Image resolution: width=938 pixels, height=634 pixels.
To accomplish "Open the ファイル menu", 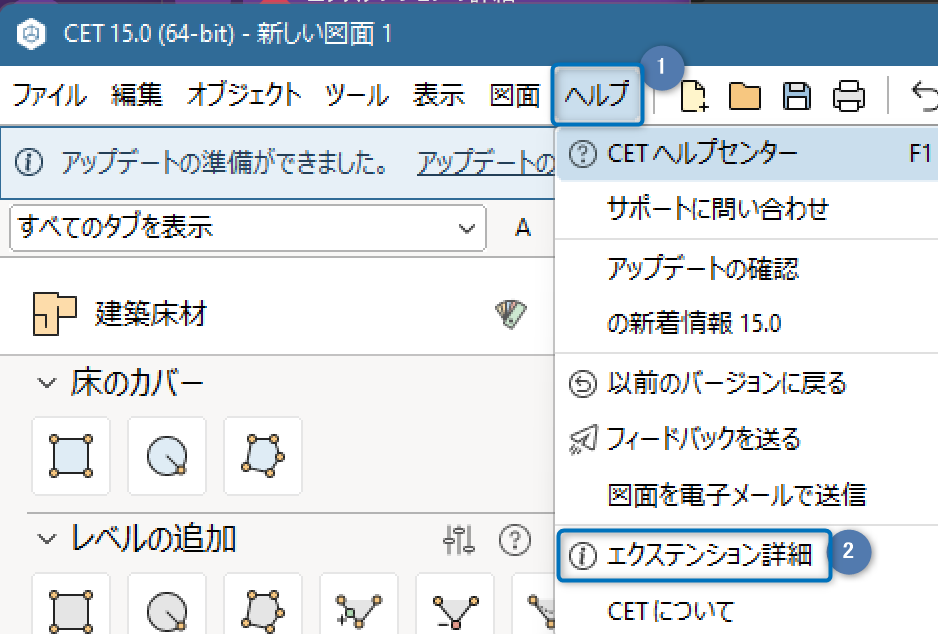I will pos(49,96).
